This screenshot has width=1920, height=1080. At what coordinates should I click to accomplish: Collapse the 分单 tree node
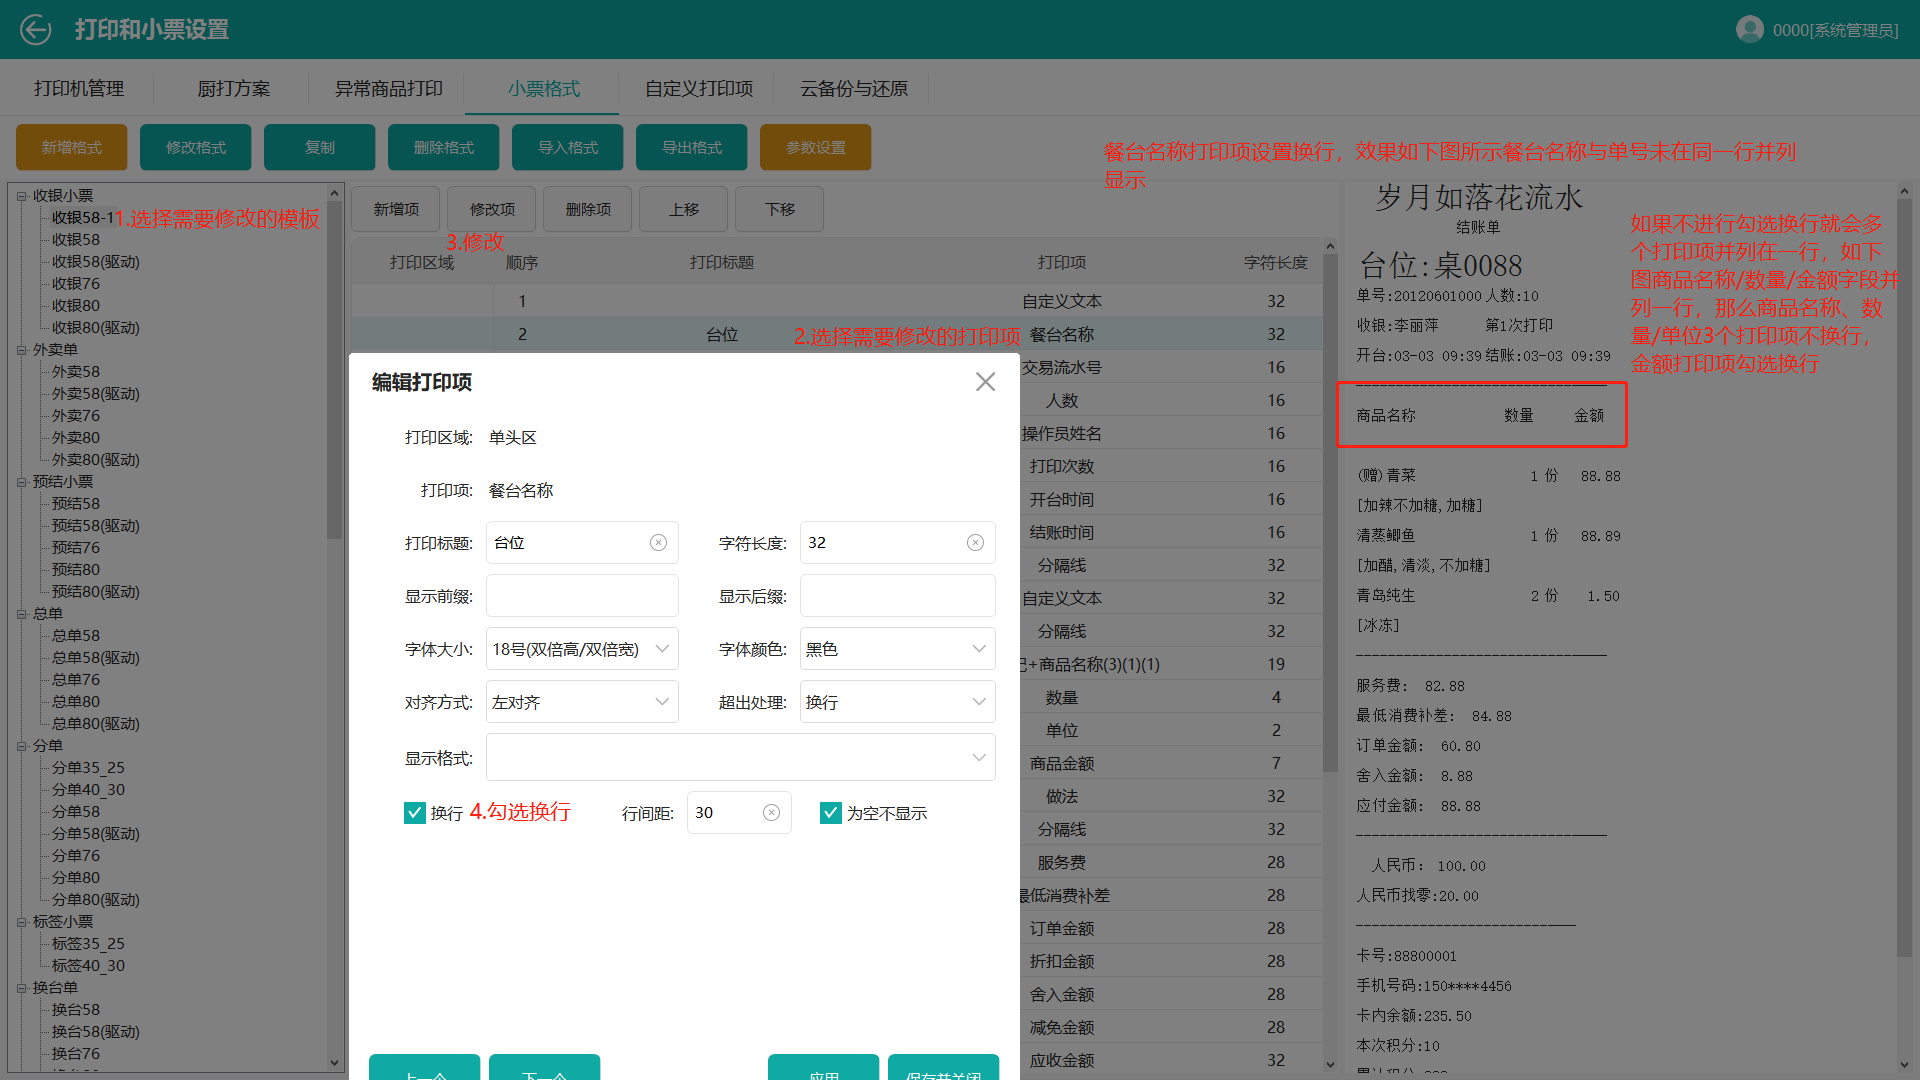22,746
